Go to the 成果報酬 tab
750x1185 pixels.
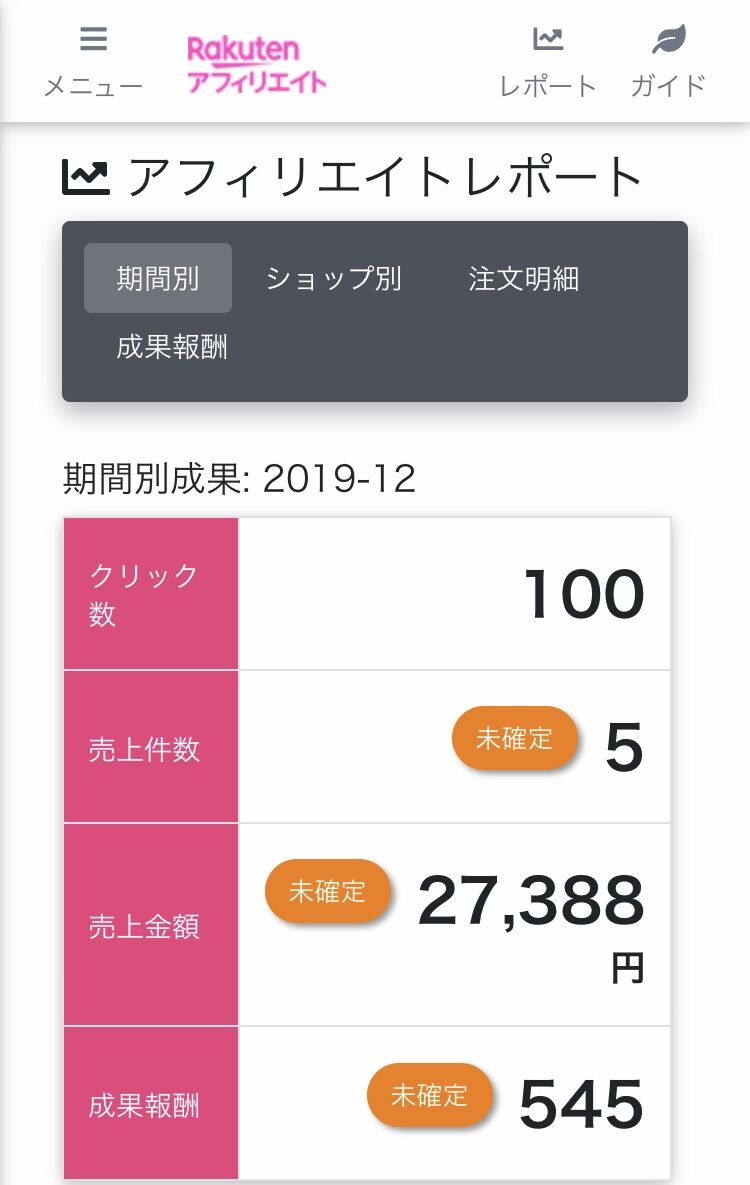(172, 347)
